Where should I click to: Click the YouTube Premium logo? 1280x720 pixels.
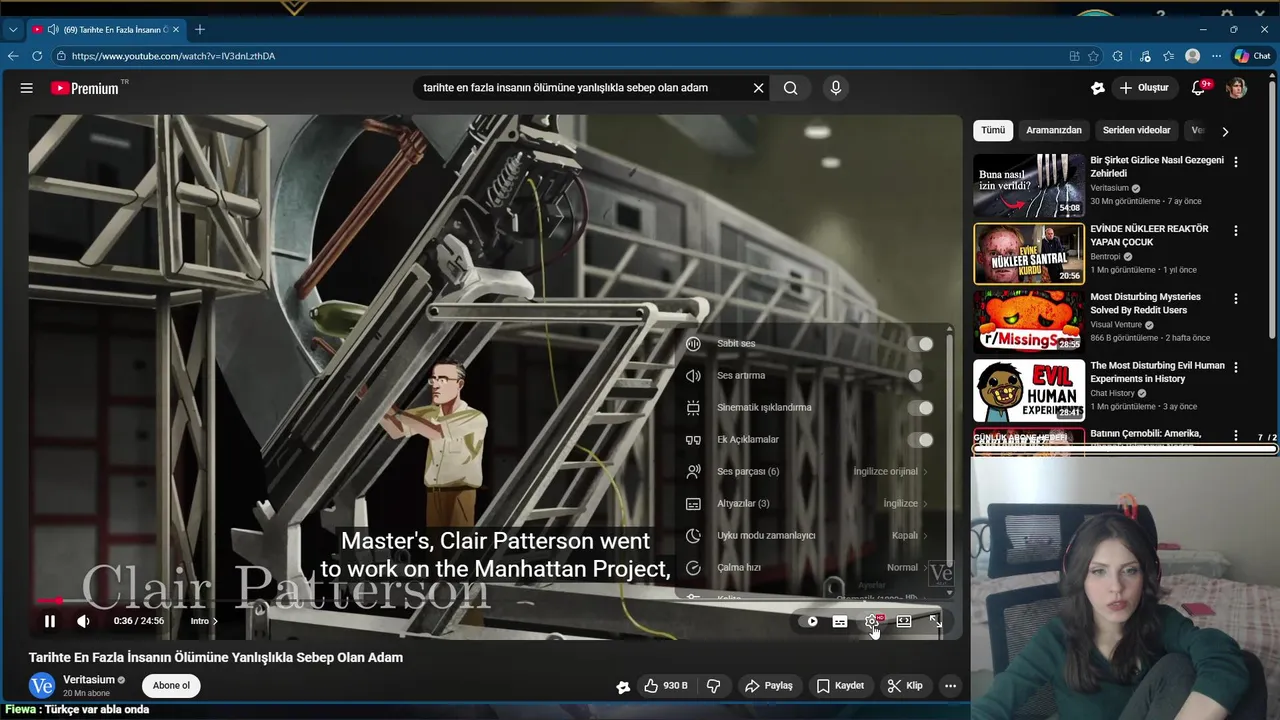click(x=85, y=88)
